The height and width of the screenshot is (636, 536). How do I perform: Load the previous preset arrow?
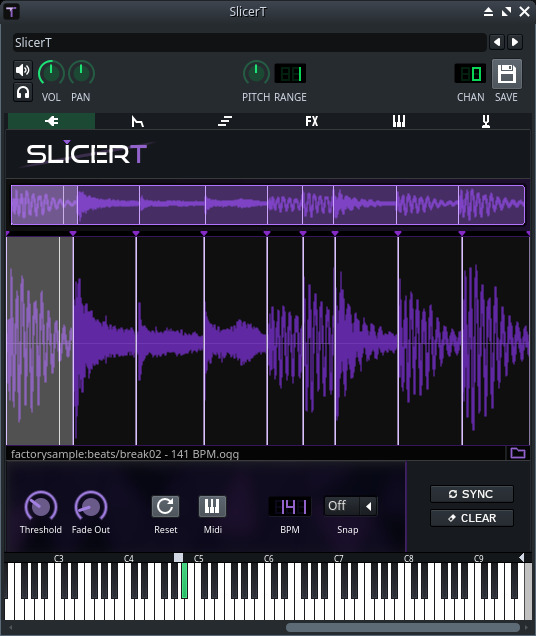(497, 42)
